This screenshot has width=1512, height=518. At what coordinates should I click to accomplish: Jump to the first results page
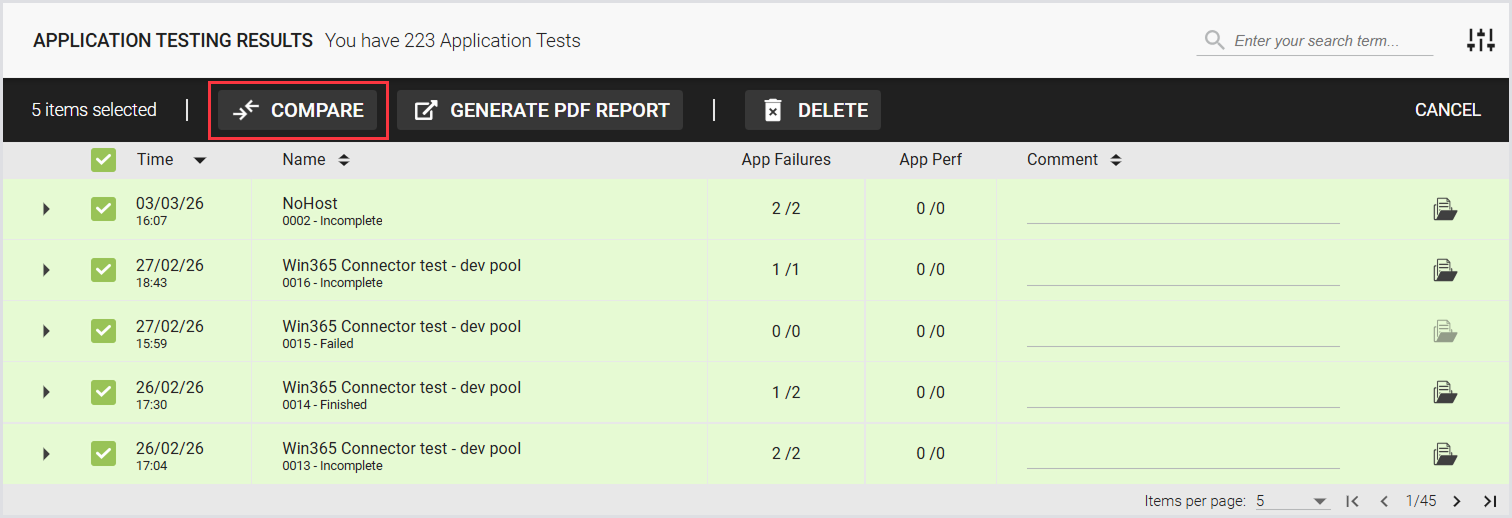pyautogui.click(x=1352, y=501)
